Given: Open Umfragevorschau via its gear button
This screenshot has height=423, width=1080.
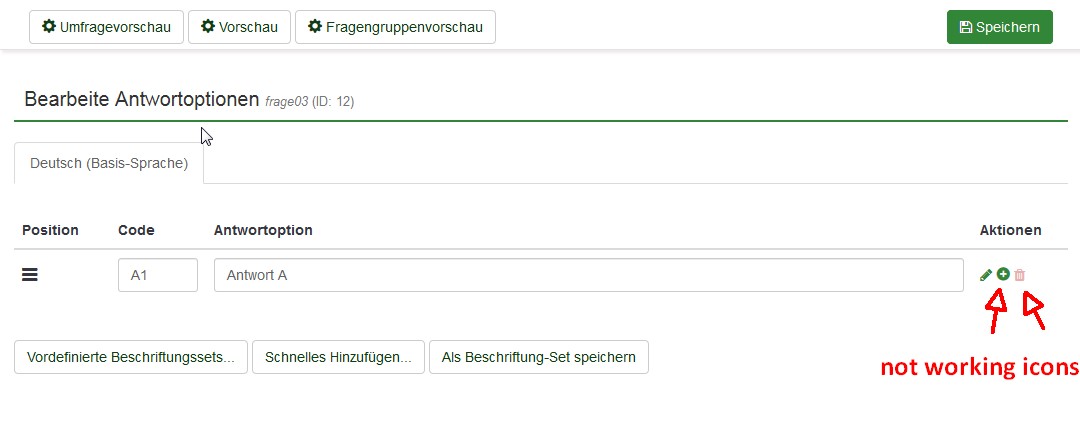Looking at the screenshot, I should (x=107, y=27).
